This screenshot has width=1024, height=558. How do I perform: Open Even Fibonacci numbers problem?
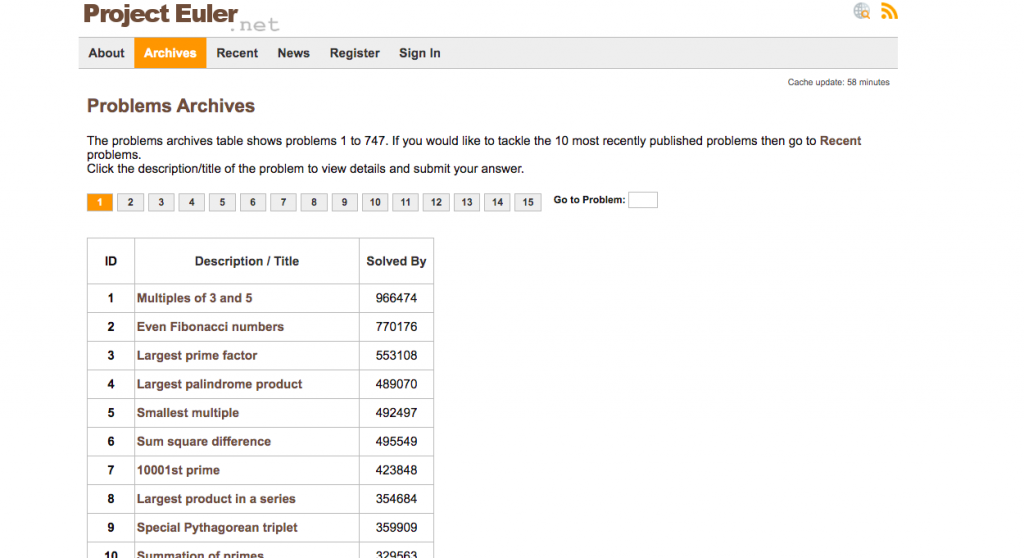[210, 327]
